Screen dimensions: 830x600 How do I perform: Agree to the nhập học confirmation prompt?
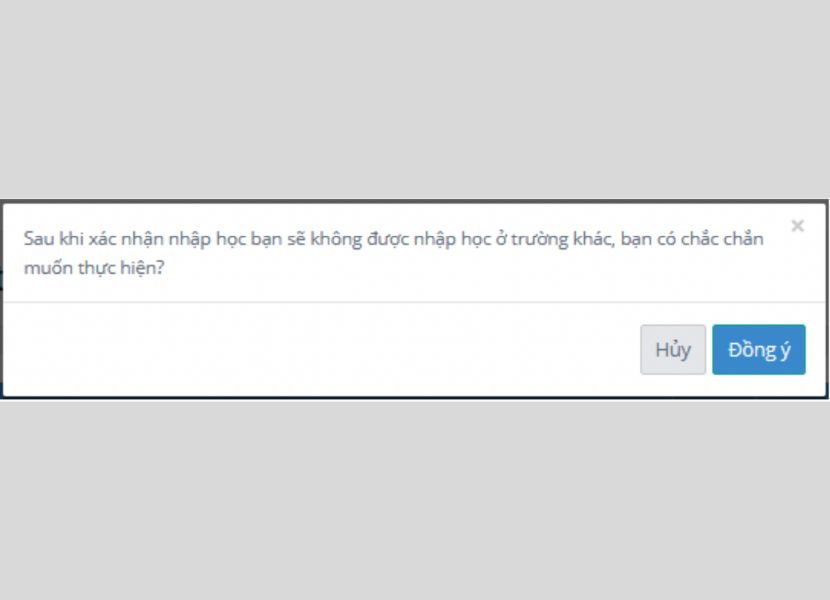pyautogui.click(x=759, y=350)
